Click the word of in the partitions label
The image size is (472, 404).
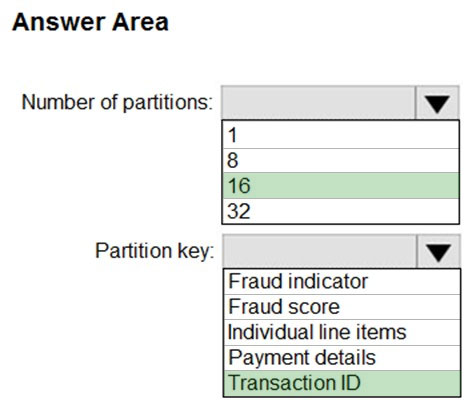[x=108, y=102]
